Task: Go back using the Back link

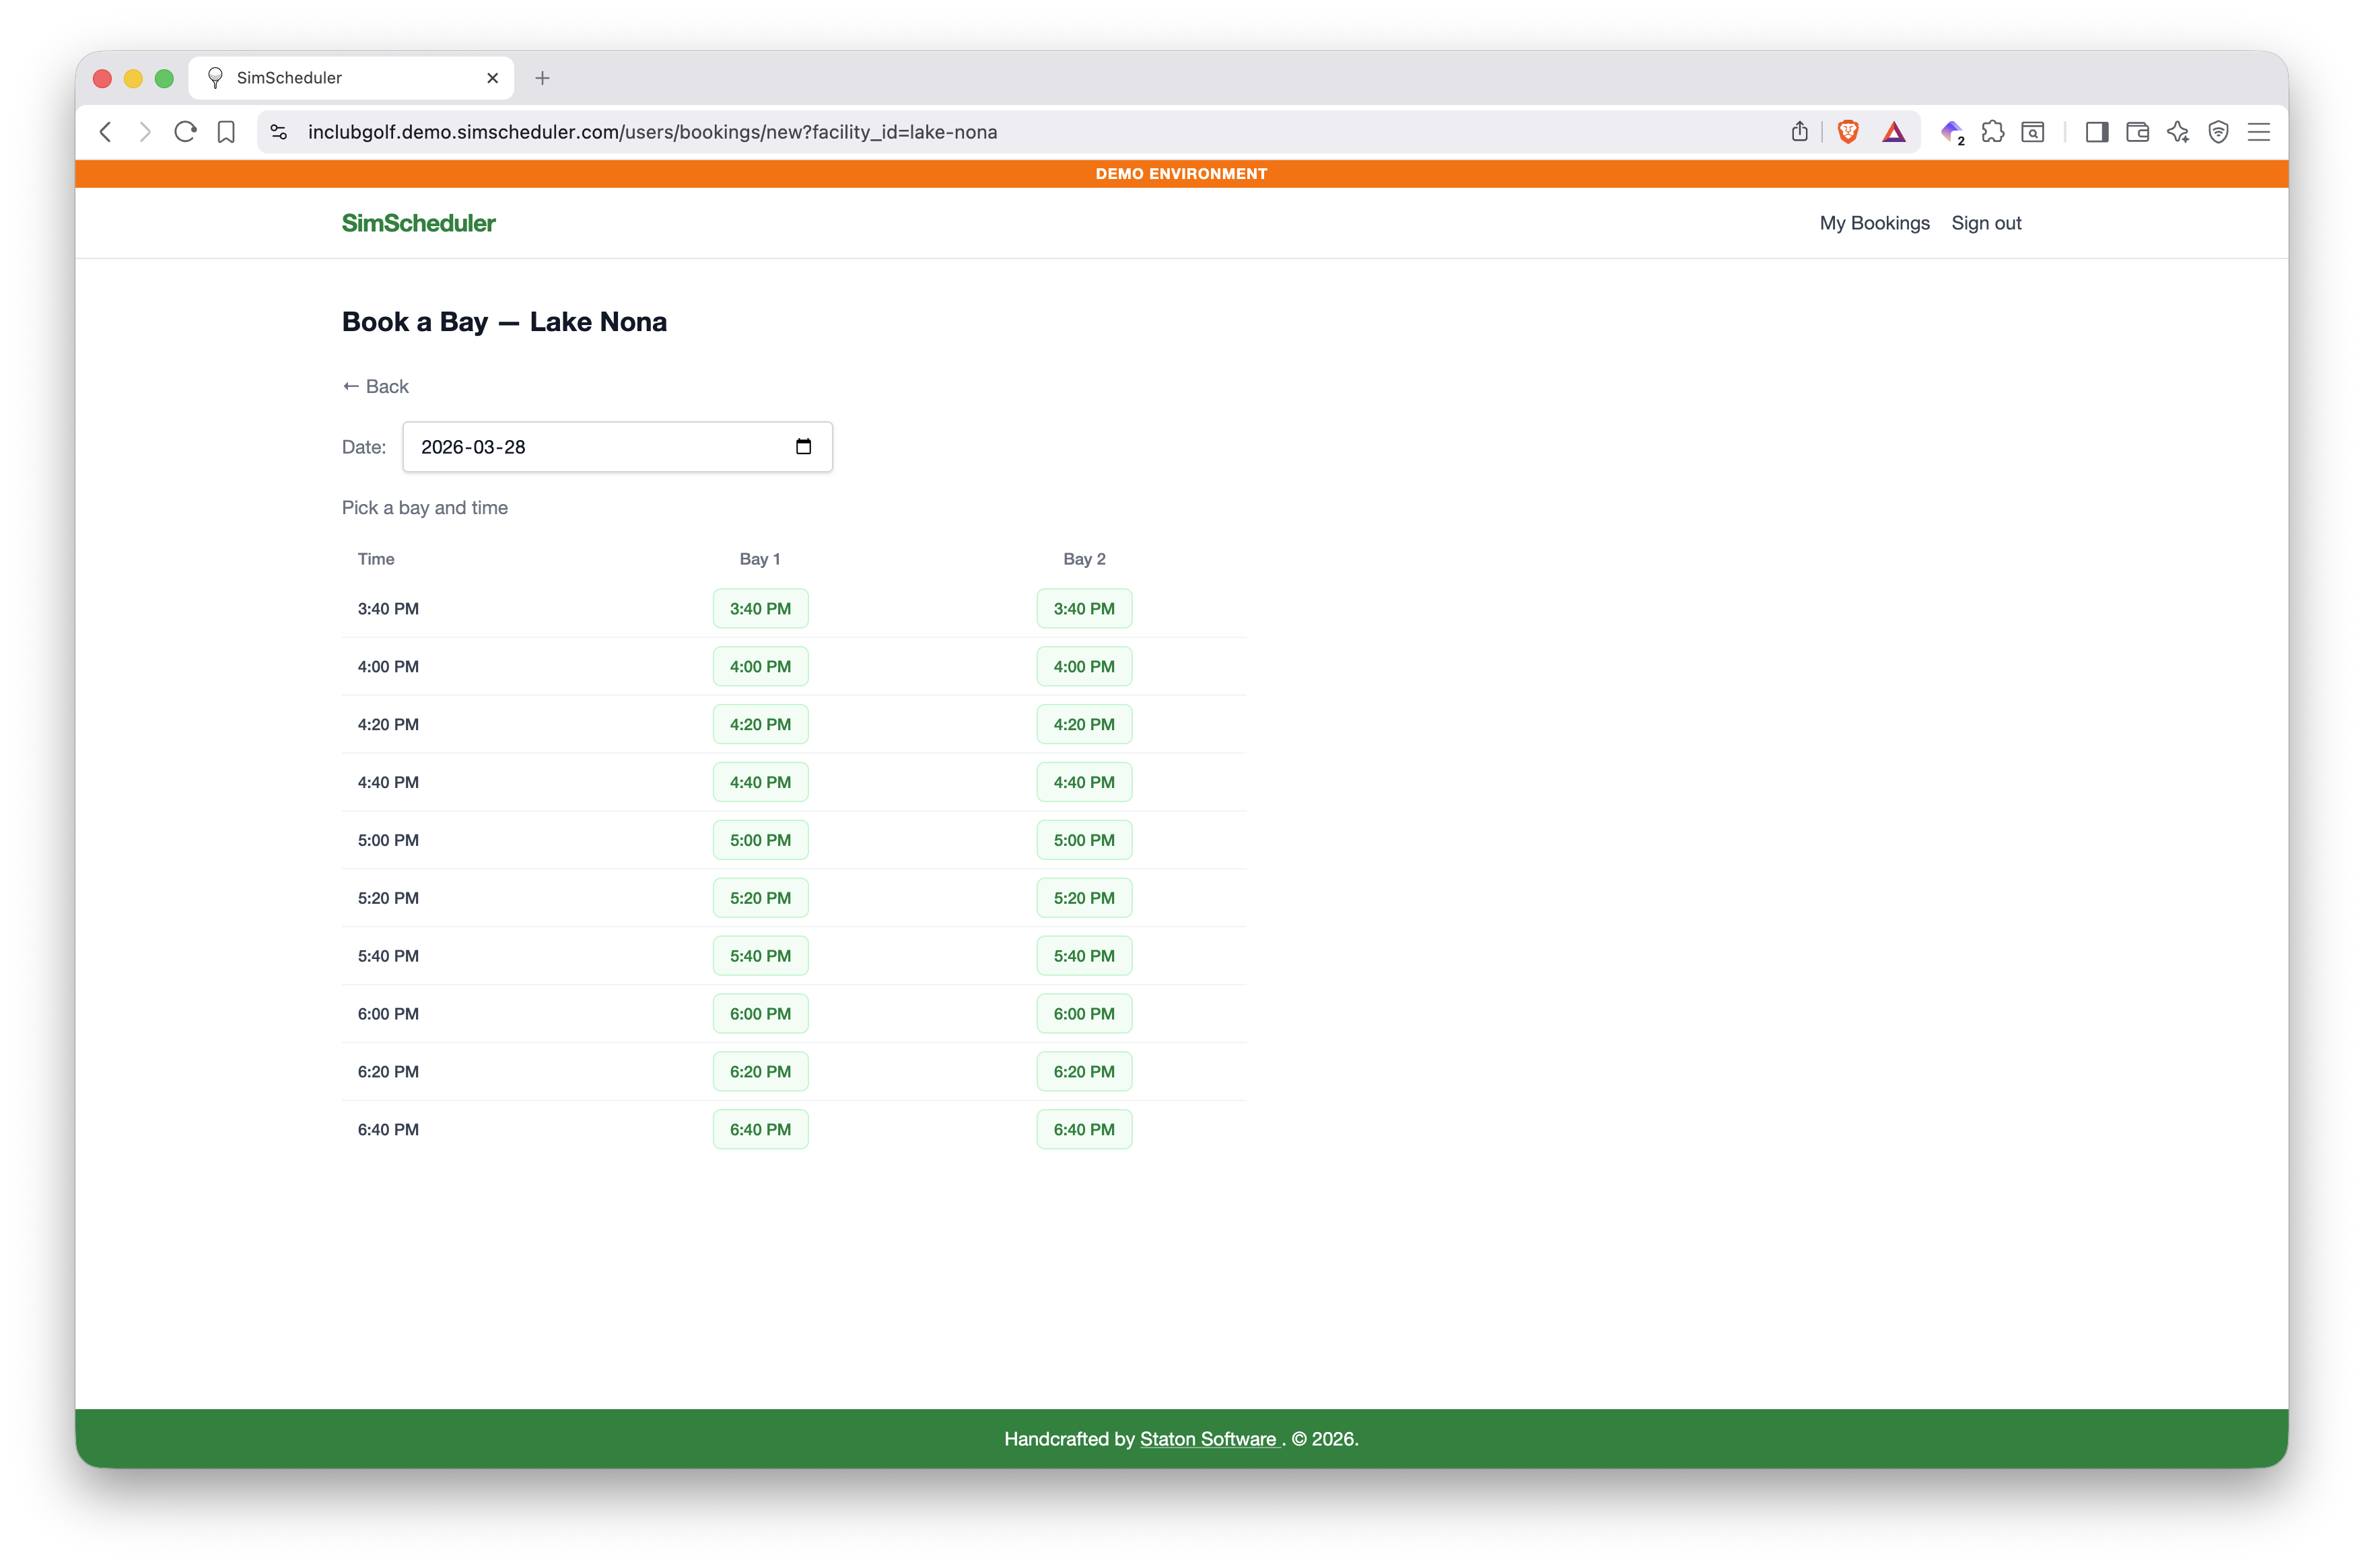Action: (375, 386)
